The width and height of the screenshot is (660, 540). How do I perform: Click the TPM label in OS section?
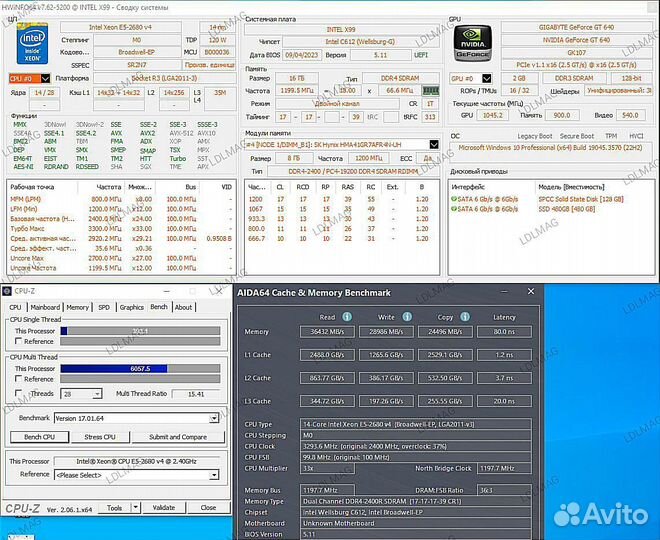point(611,136)
